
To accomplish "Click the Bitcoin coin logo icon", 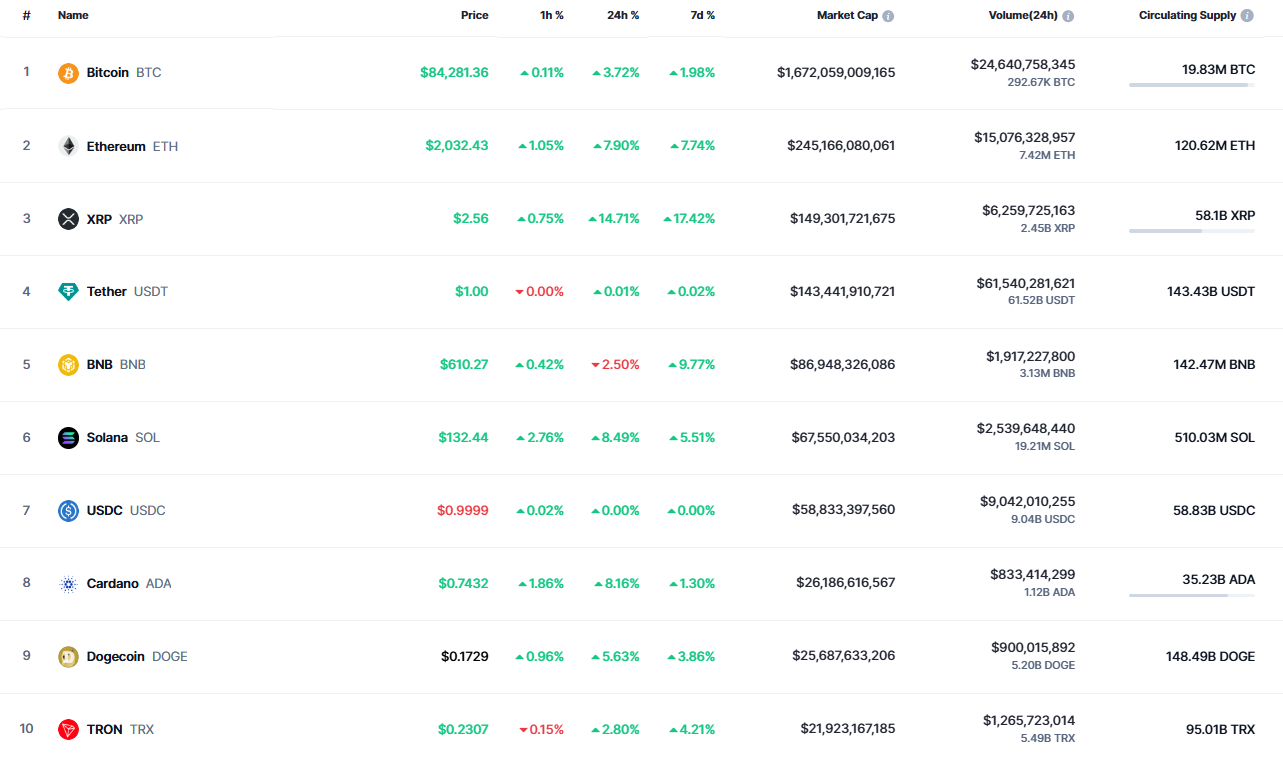I will pos(68,73).
